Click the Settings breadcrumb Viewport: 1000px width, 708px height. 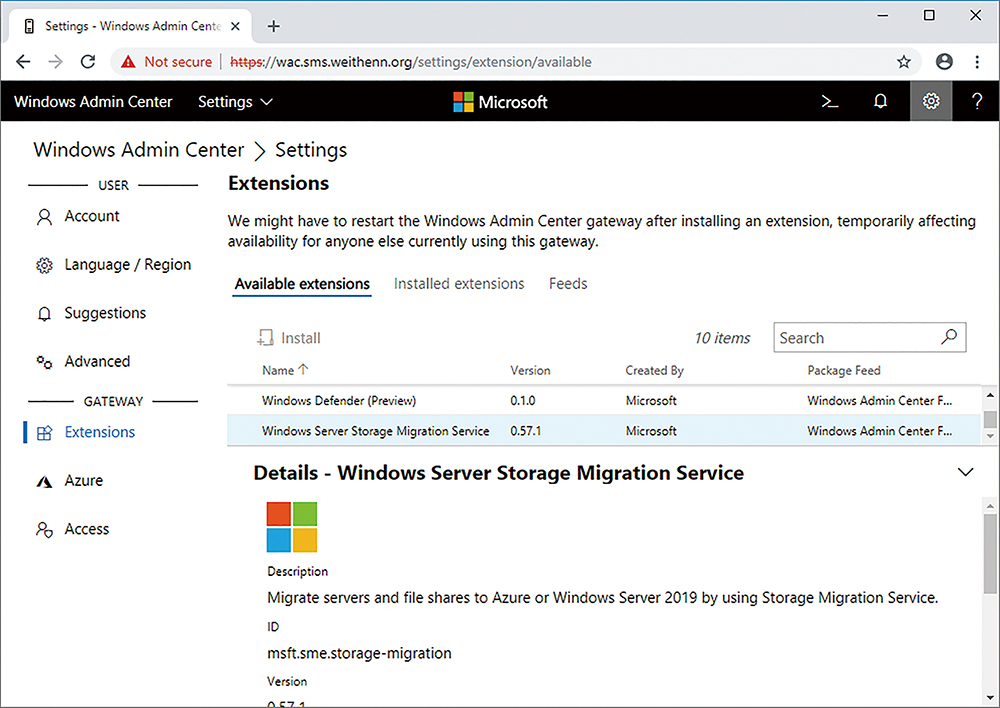tap(311, 150)
